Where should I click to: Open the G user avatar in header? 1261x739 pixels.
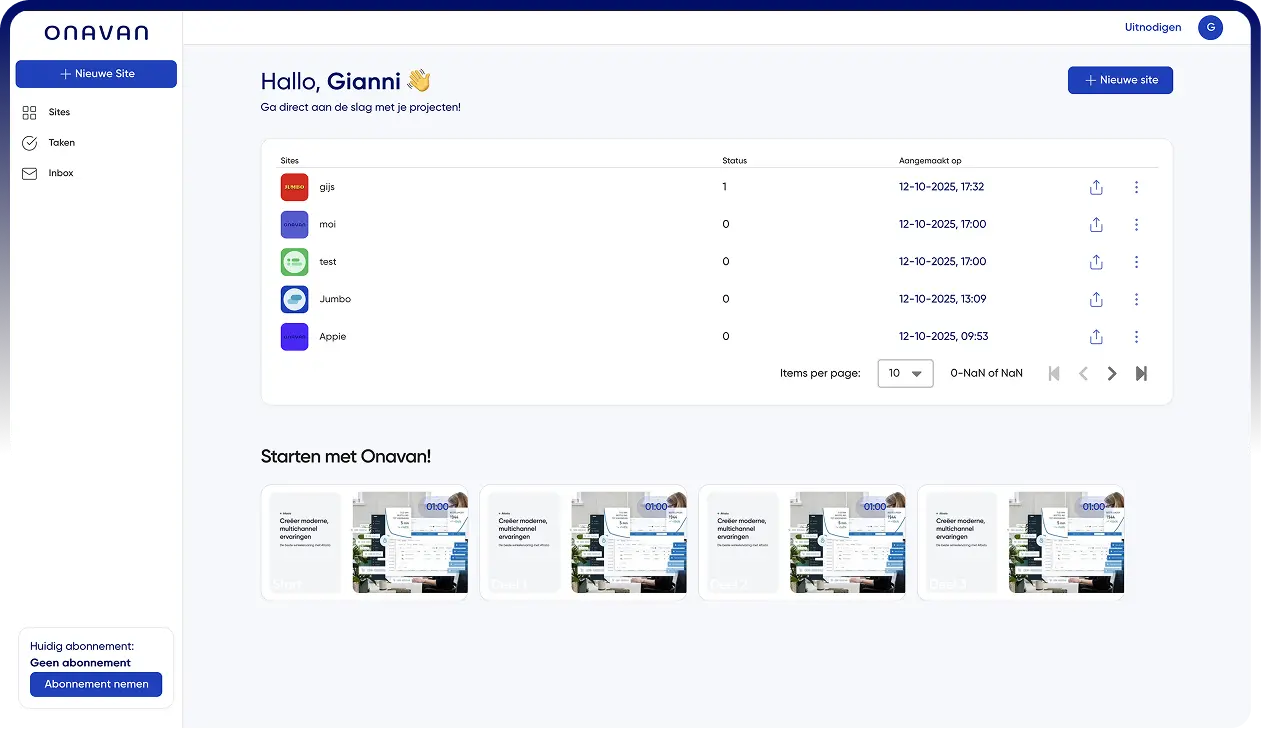pos(1210,28)
